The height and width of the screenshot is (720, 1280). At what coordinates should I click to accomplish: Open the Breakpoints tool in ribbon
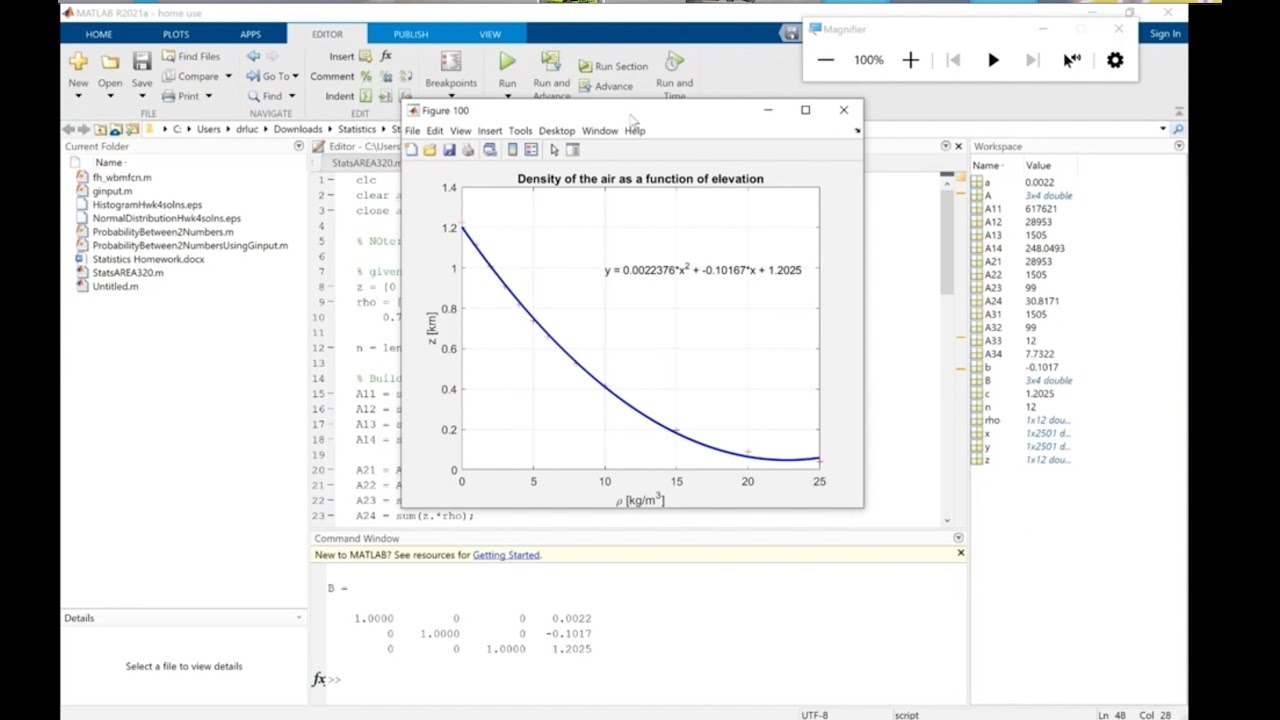[x=451, y=70]
